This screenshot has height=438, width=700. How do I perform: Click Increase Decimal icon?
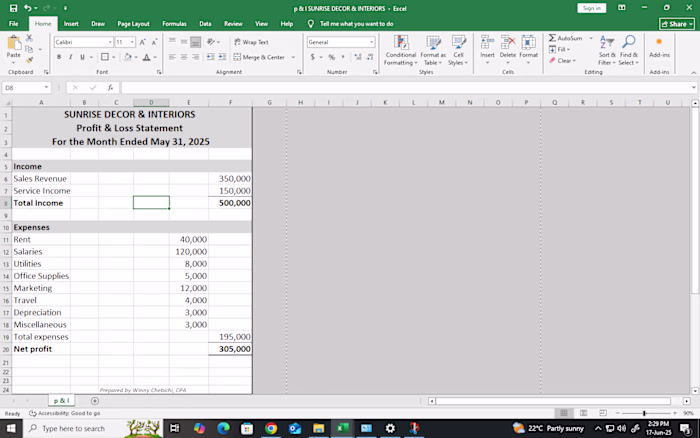coord(358,57)
